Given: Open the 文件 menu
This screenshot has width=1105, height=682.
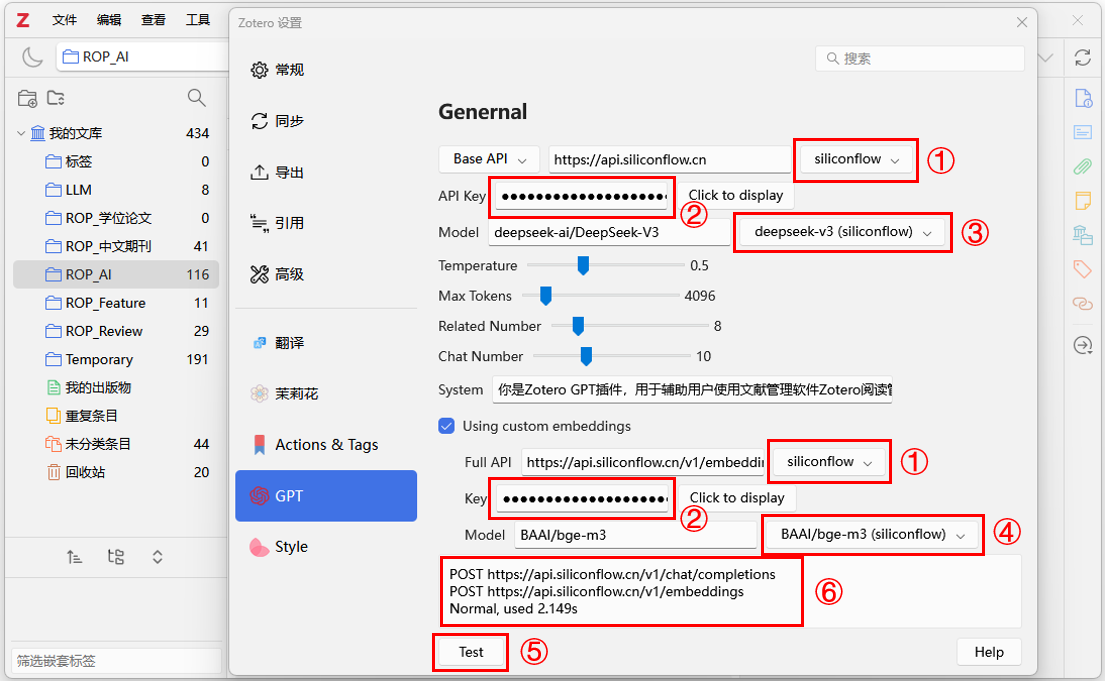Looking at the screenshot, I should 64,20.
